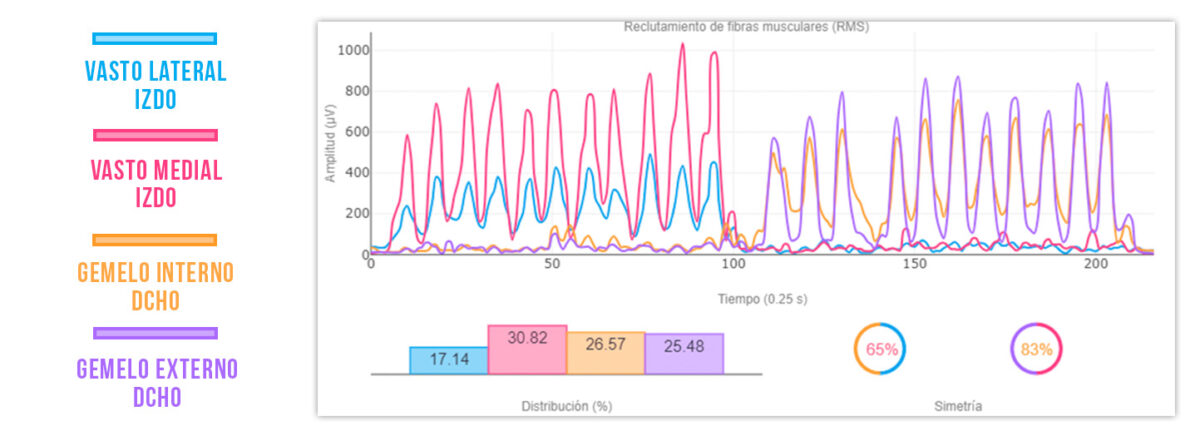This screenshot has width=1200, height=436.
Task: Click the Amplitud (µV) axis label
Action: point(329,143)
